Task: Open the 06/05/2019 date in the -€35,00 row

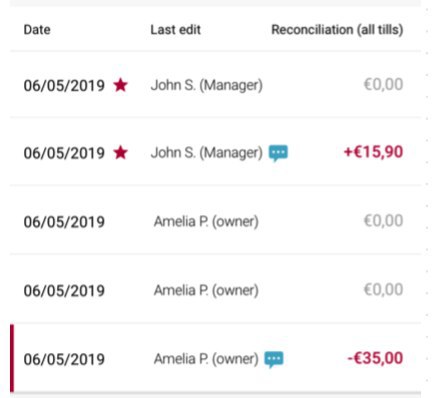Action: tap(64, 359)
